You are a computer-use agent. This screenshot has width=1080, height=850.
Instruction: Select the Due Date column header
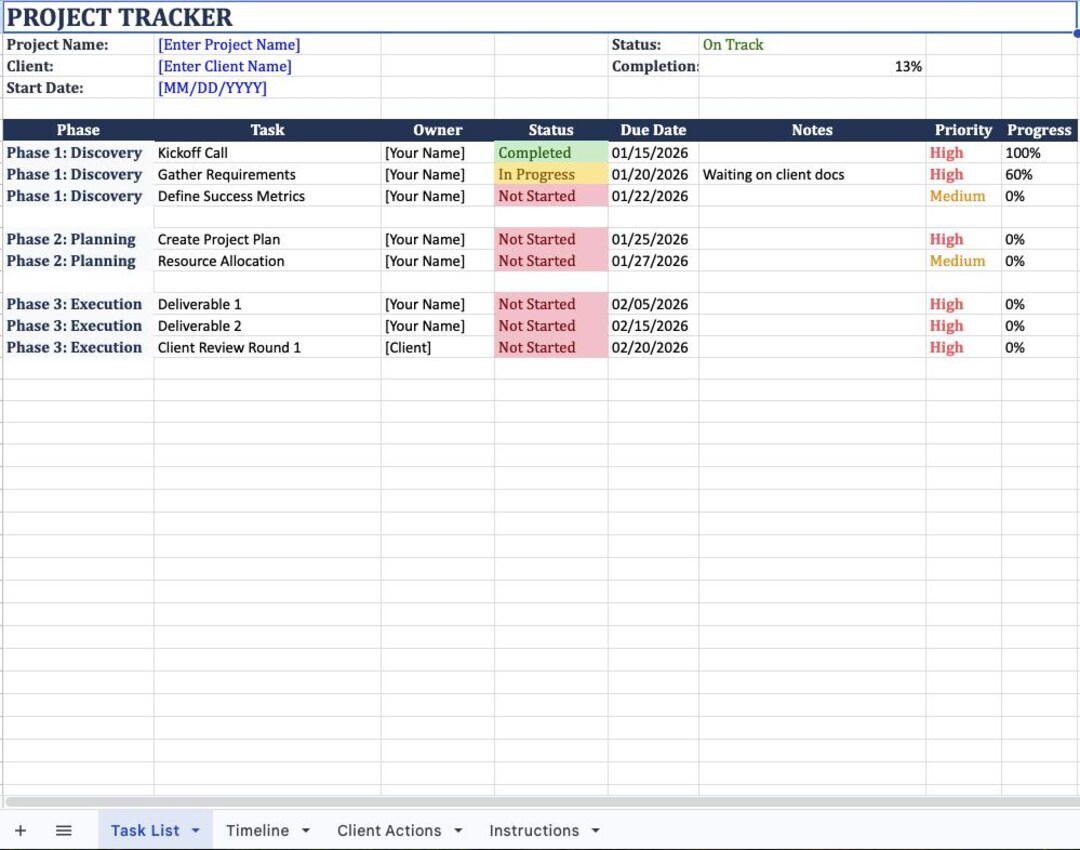coord(654,130)
